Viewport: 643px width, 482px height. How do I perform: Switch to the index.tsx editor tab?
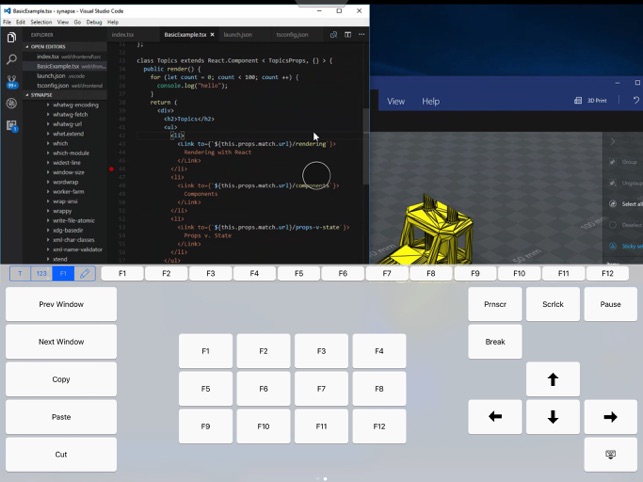pyautogui.click(x=123, y=35)
